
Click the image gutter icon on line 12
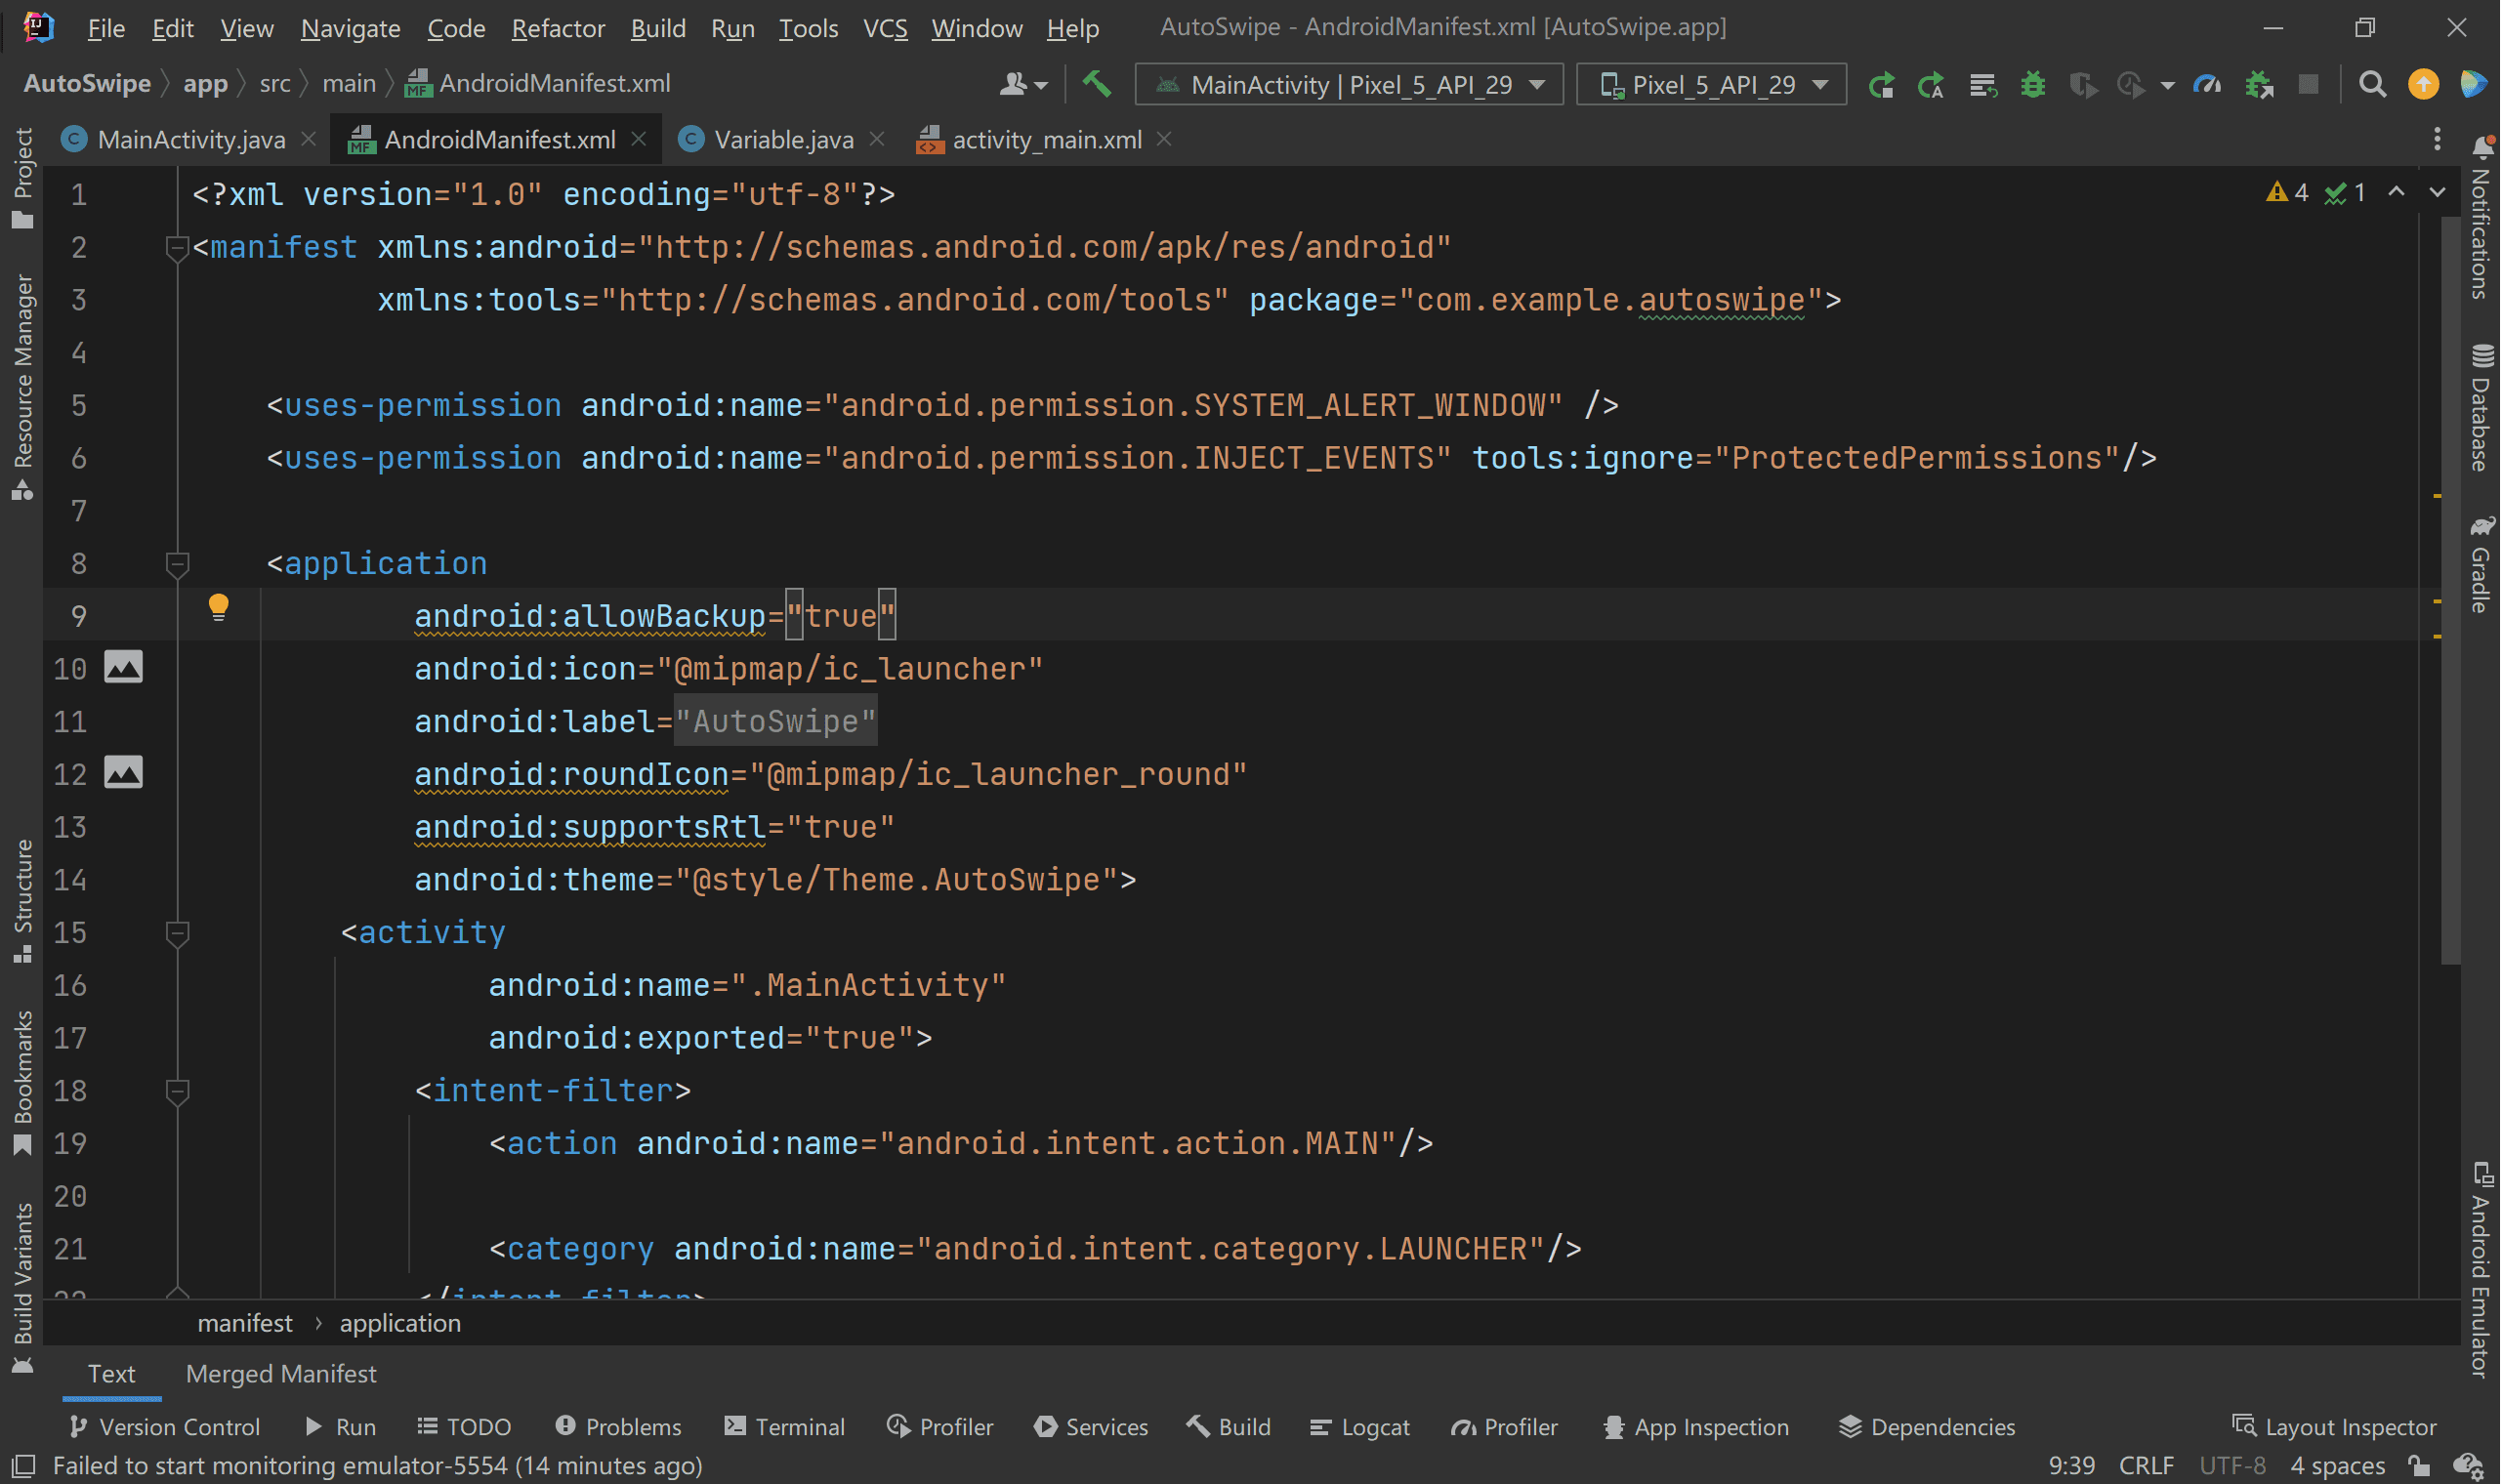pos(123,773)
